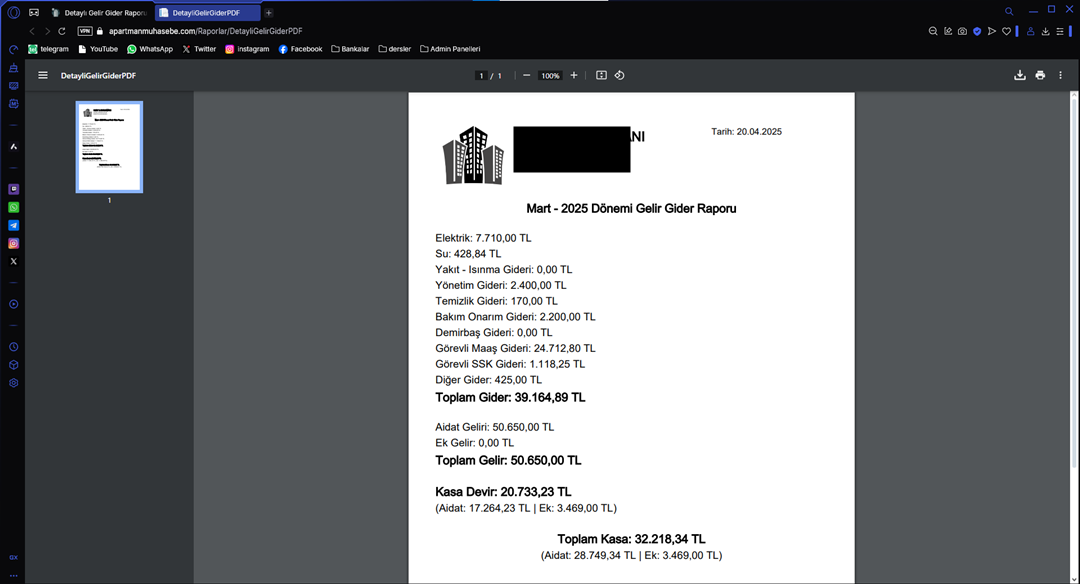Zoom in with the plus icon
The width and height of the screenshot is (1080, 584).
[x=573, y=75]
